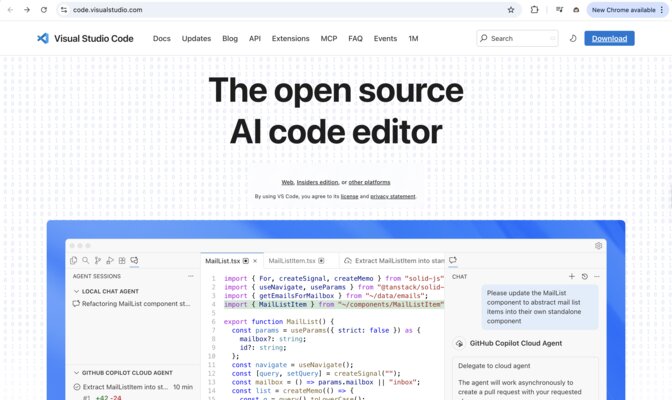Image resolution: width=672 pixels, height=400 pixels.
Task: Click the incognito-style profile icon in toolbar
Action: pos(576,9)
